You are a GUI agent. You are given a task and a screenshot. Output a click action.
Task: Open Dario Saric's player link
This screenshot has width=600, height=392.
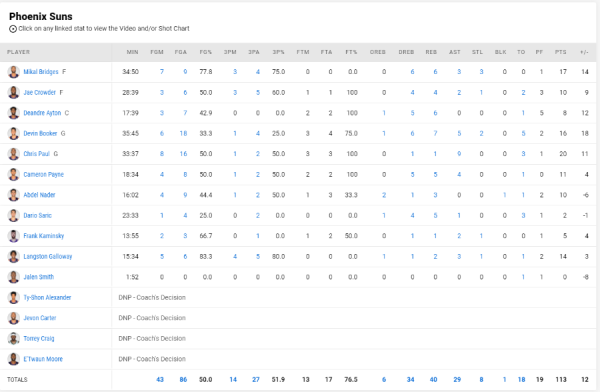[38, 216]
